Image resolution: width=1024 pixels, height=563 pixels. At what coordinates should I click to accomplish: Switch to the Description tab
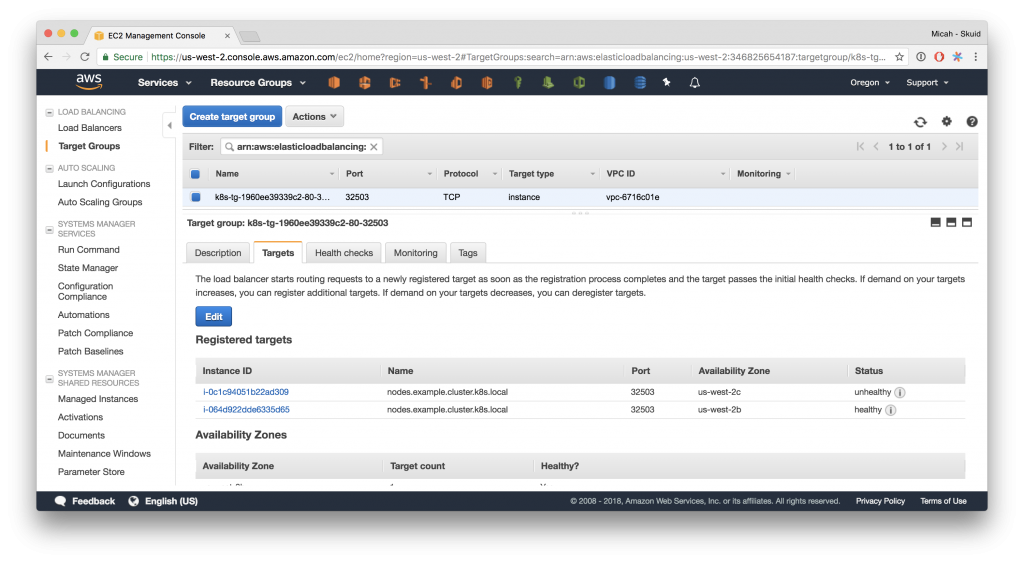[x=217, y=253]
